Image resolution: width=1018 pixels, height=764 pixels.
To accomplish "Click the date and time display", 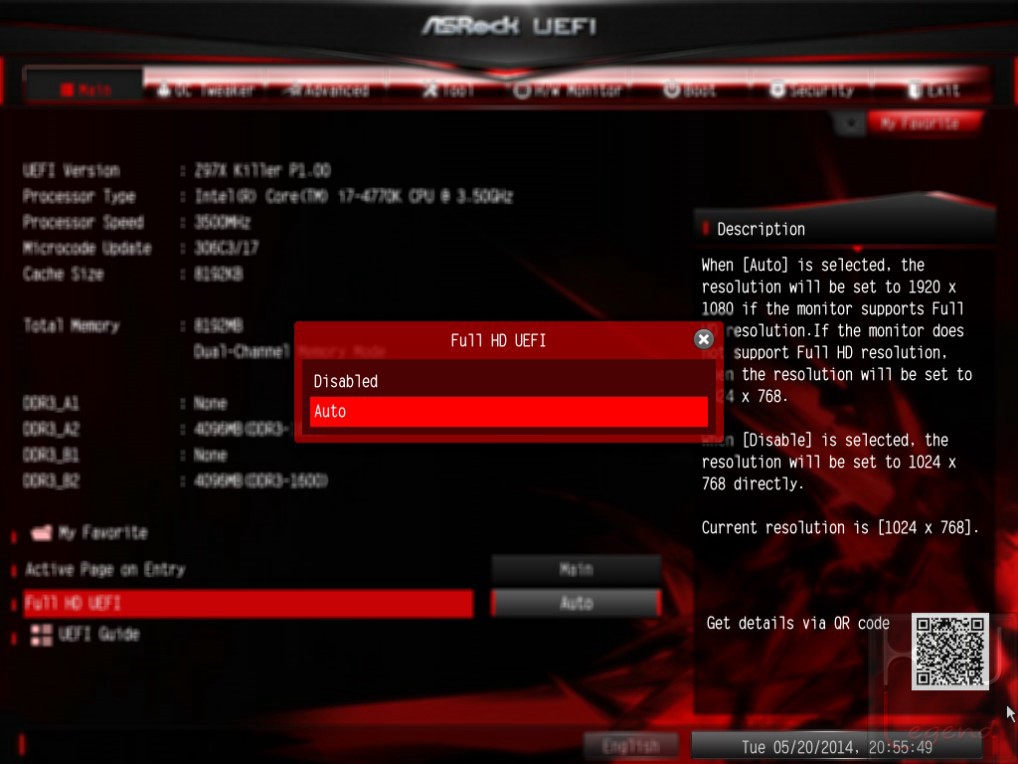I will point(836,746).
